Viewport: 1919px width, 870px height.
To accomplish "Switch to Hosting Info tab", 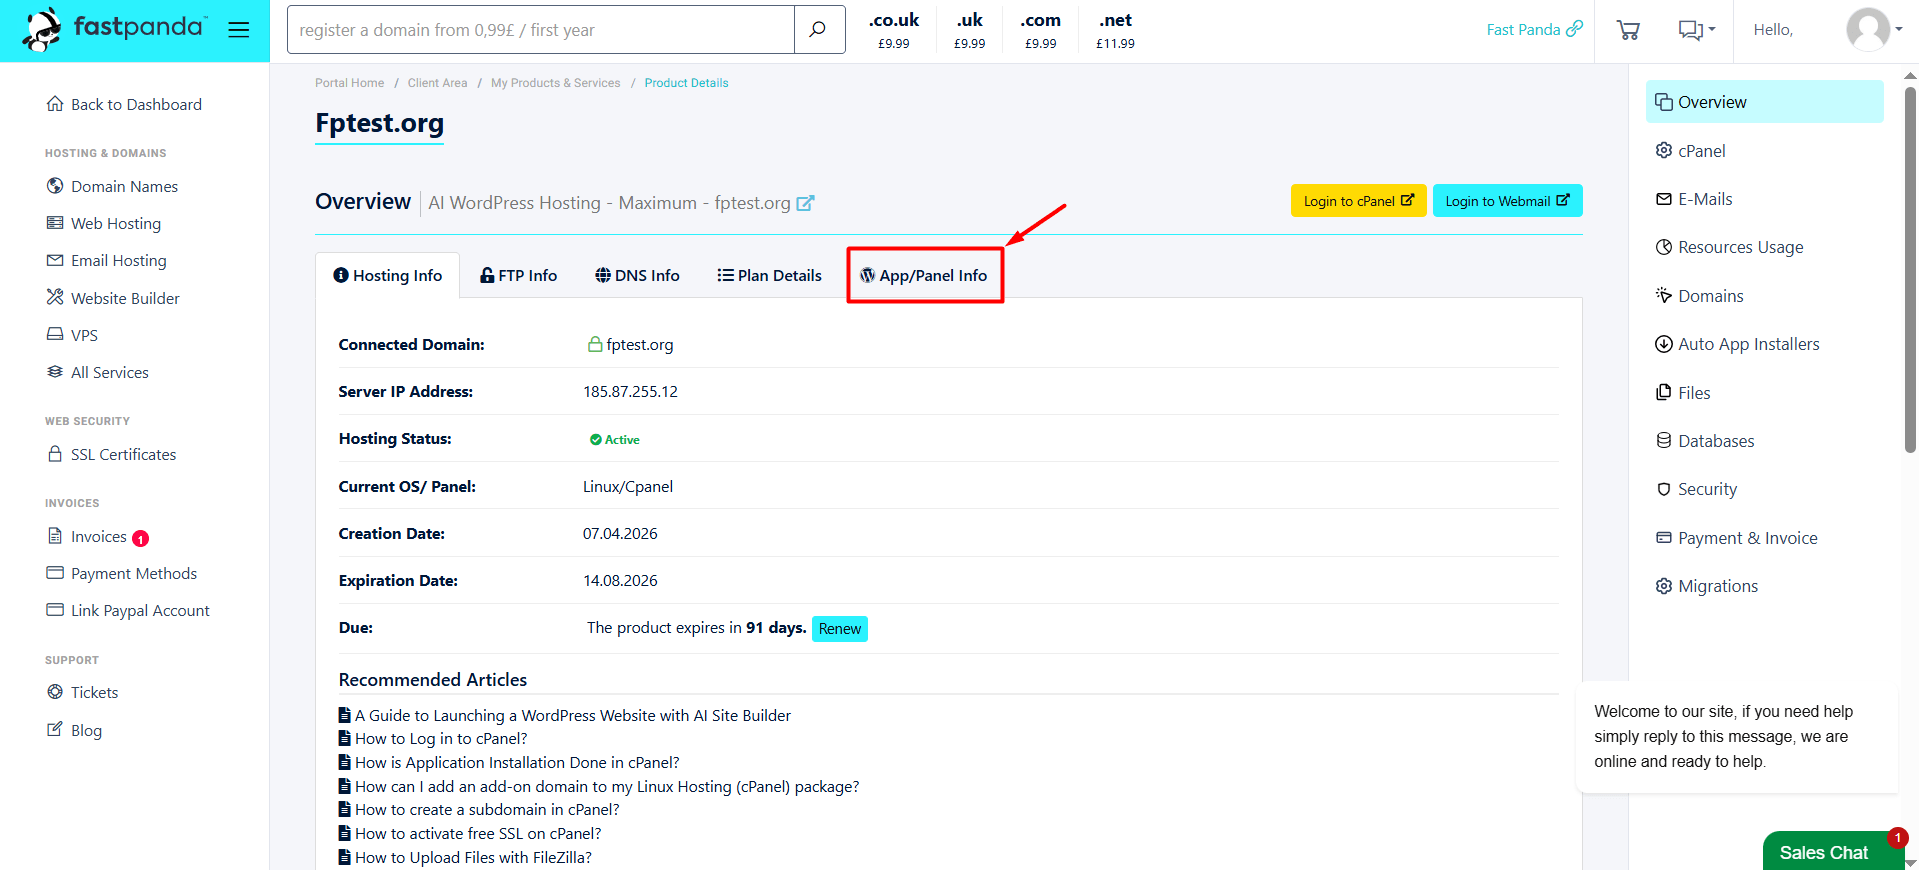I will coord(387,275).
